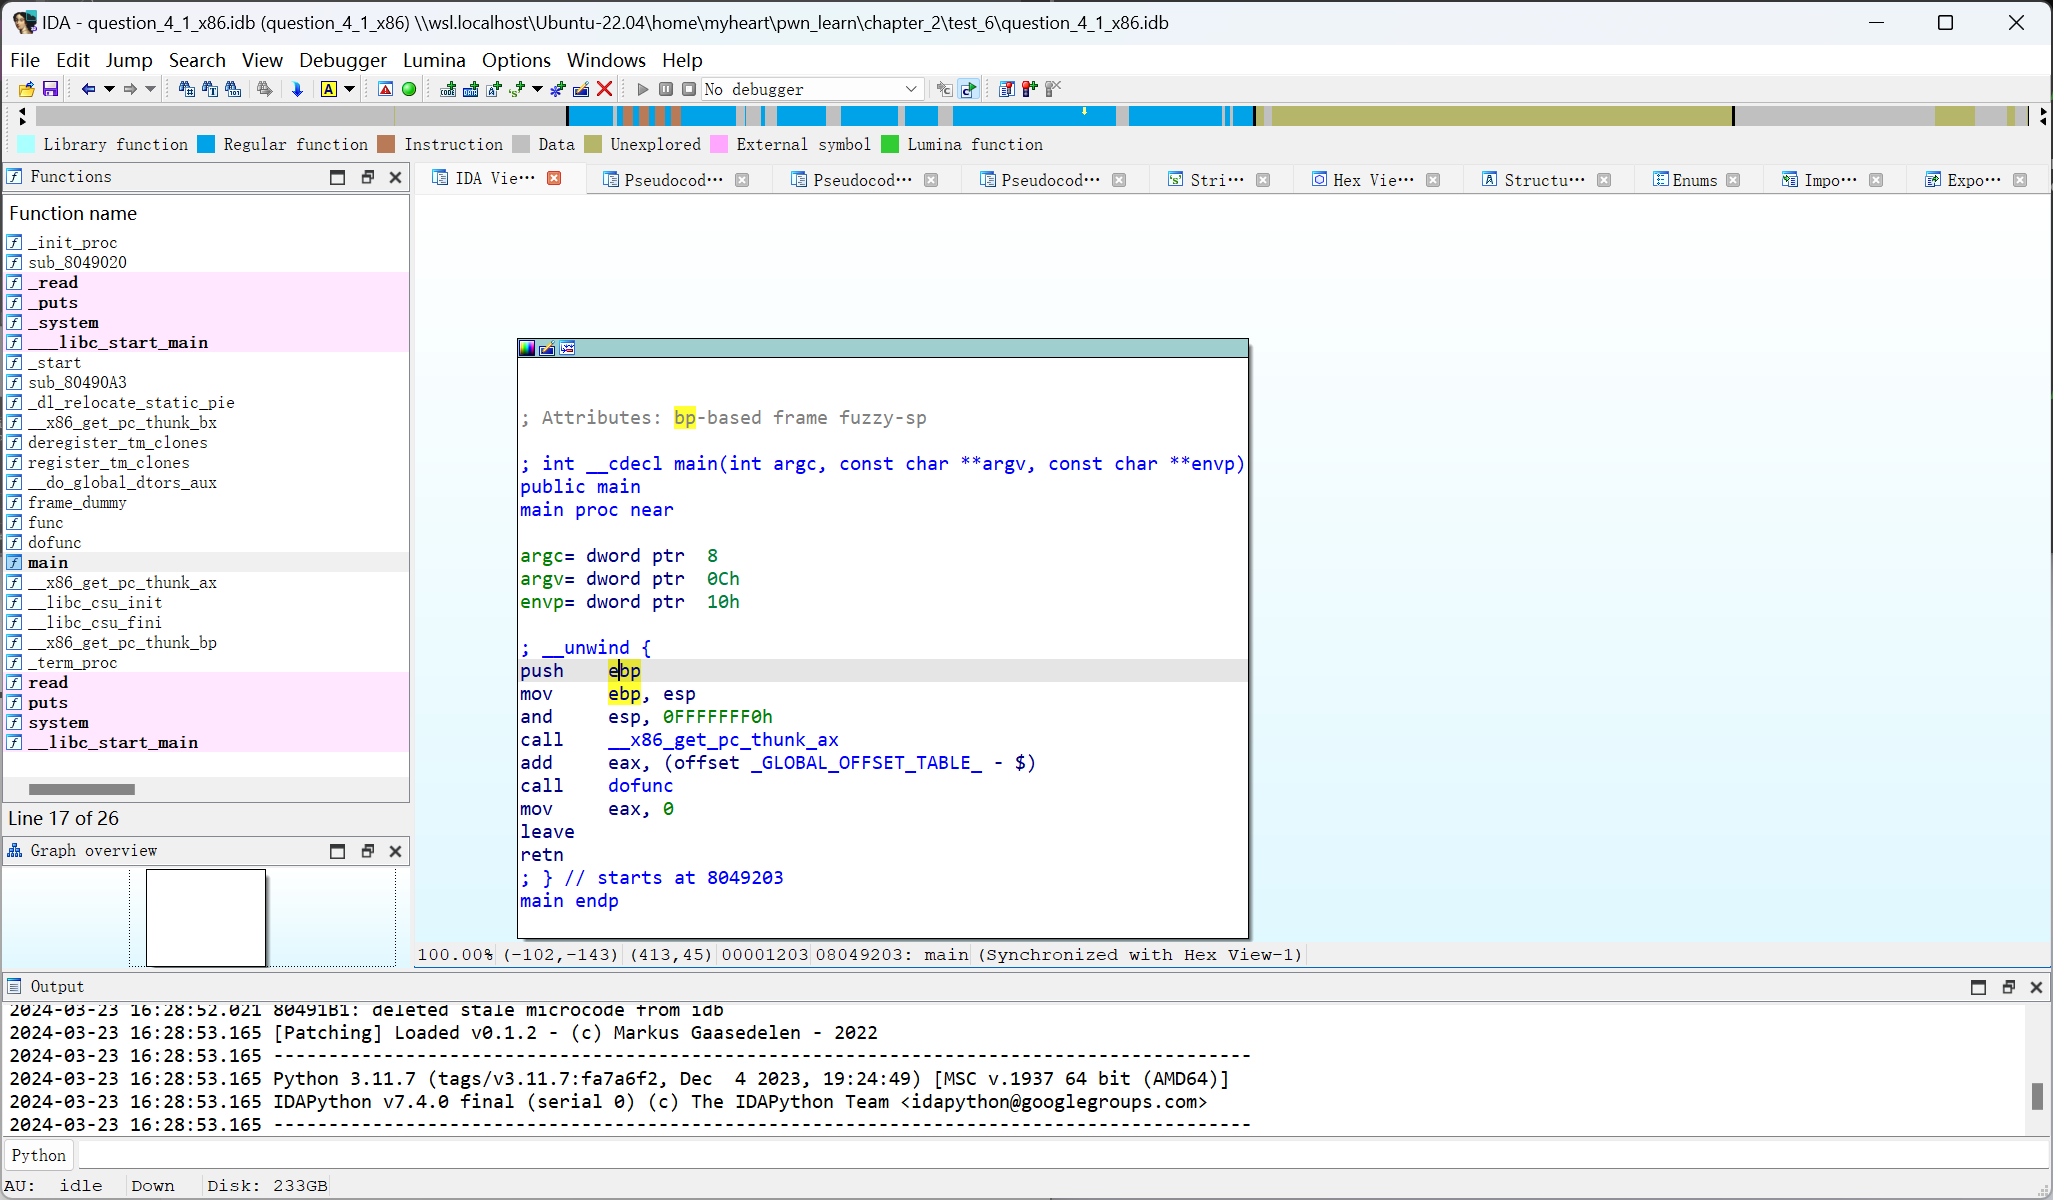Click the navigation band color bar
This screenshot has width=2053, height=1200.
pos(1034,116)
